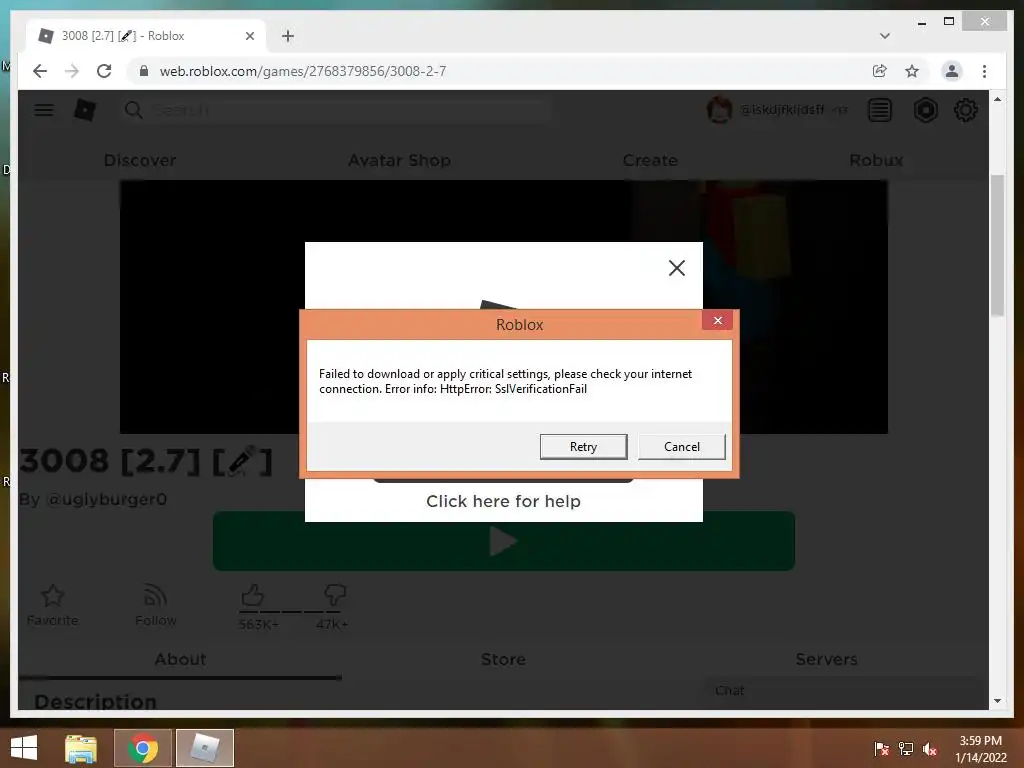Viewport: 1024px width, 768px height.
Task: Open the Chrome three-dot menu
Action: coord(984,71)
